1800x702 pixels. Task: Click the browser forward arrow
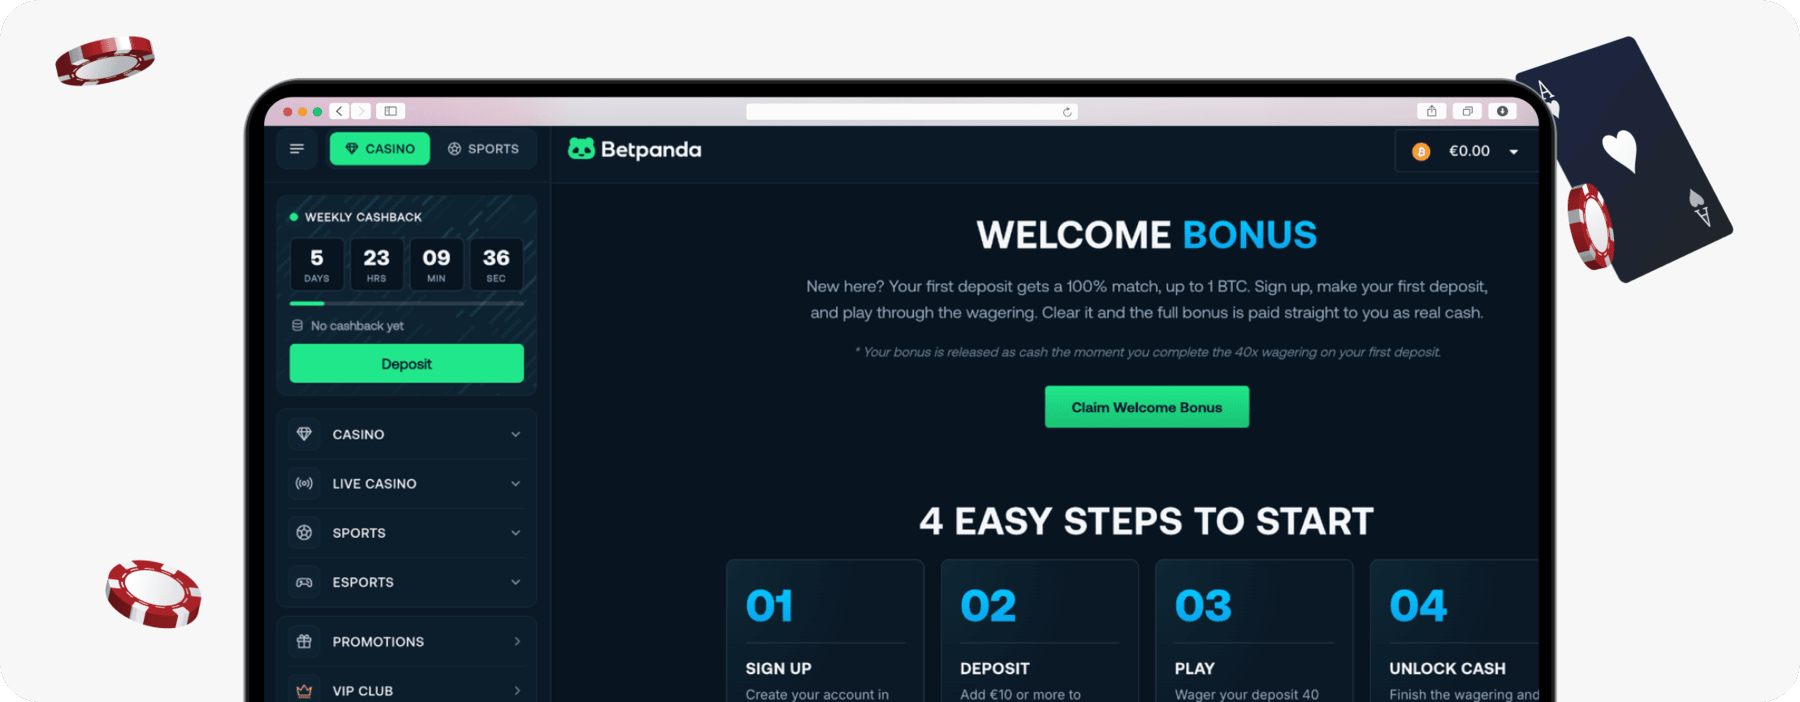coord(361,111)
